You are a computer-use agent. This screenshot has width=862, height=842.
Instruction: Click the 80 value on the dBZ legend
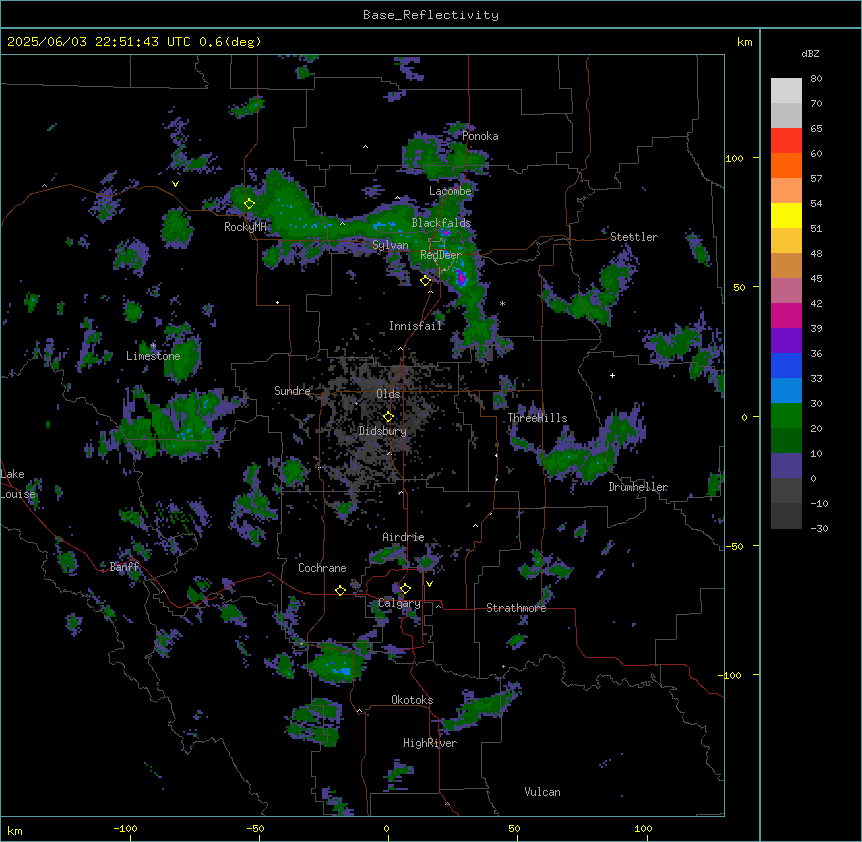[x=816, y=79]
